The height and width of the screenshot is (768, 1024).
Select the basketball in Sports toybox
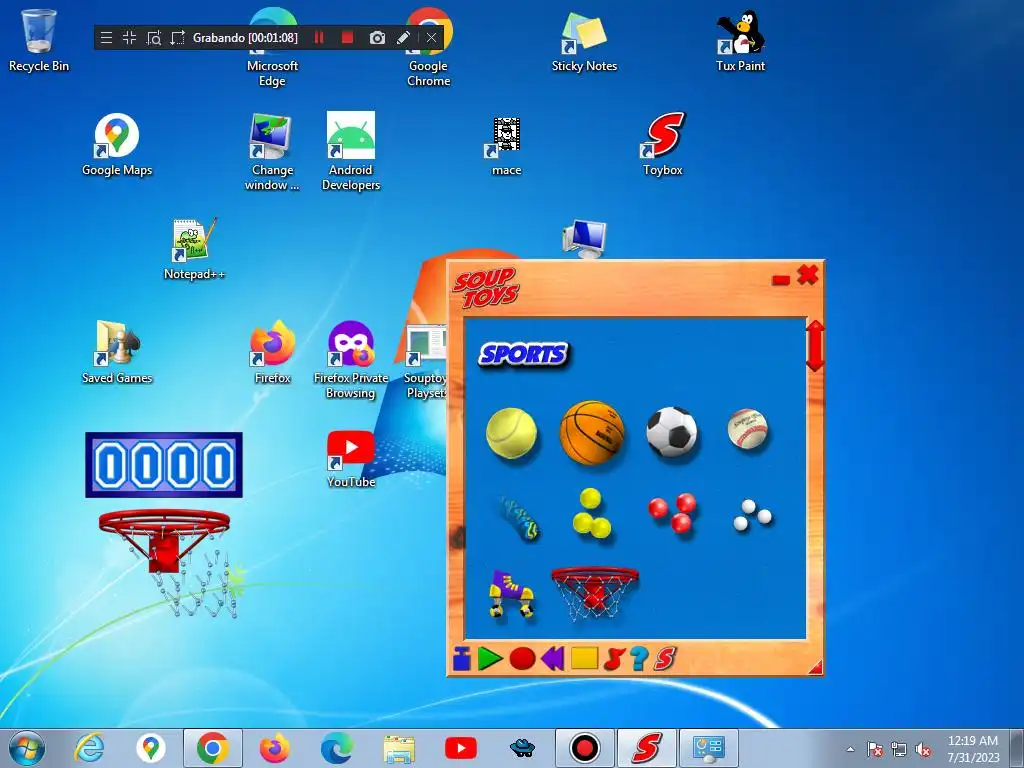[592, 432]
